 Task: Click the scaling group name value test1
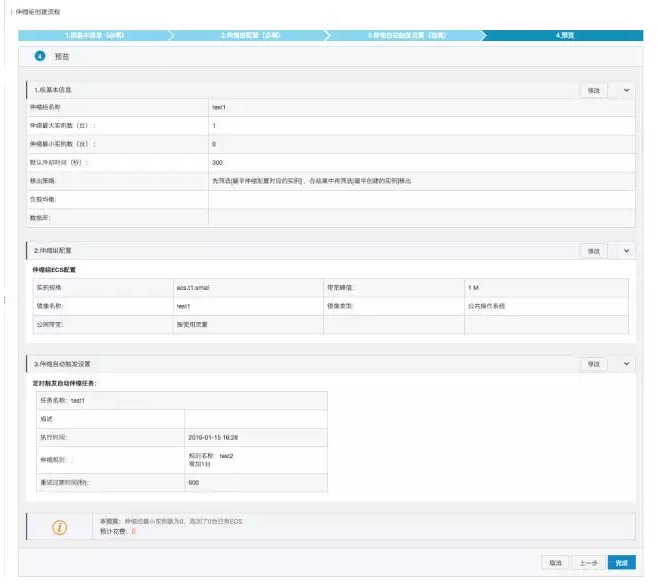(x=218, y=107)
